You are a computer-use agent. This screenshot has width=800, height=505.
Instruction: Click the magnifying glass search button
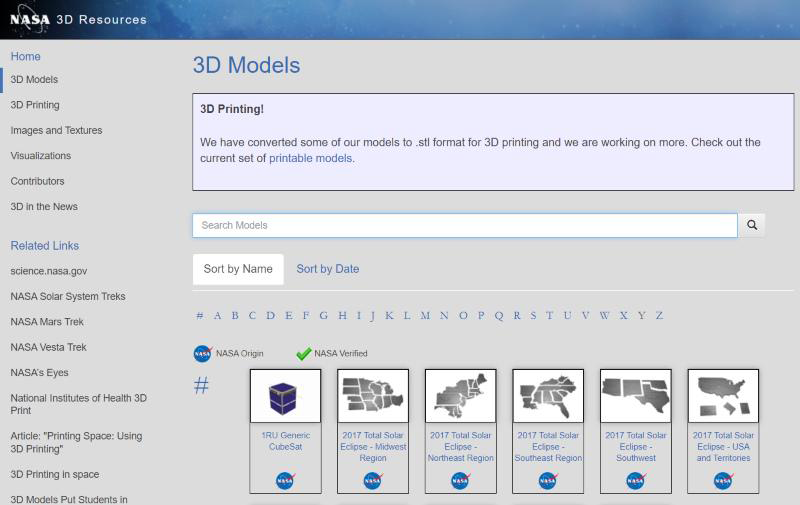pyautogui.click(x=752, y=225)
